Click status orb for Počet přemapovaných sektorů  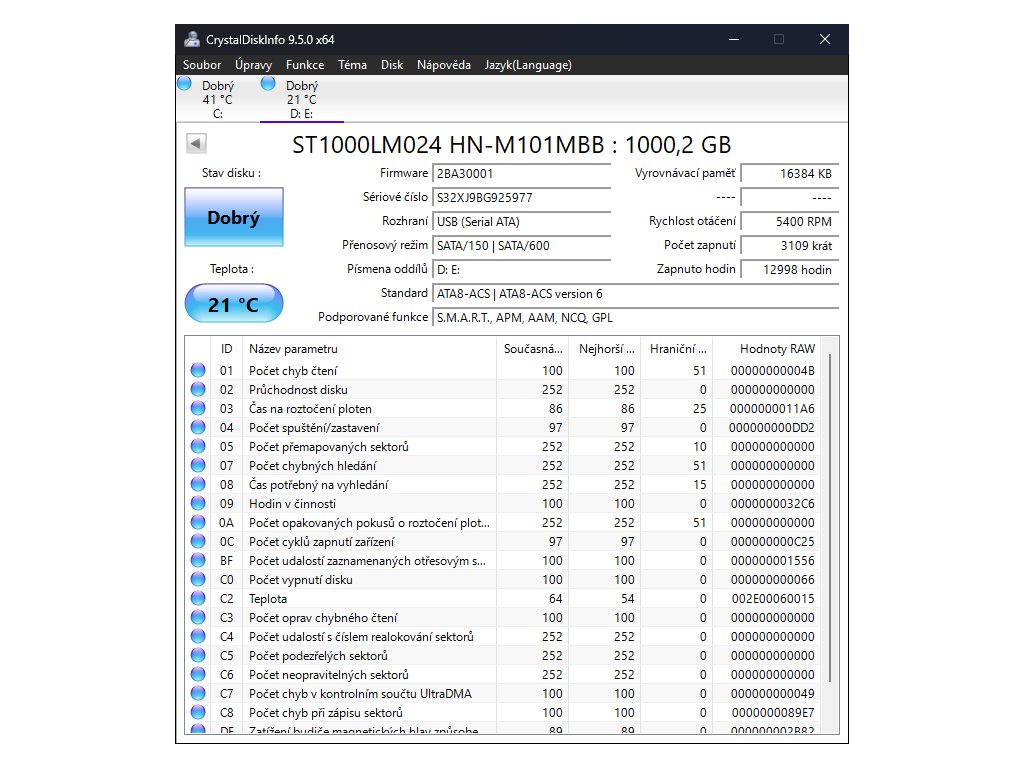(x=197, y=446)
